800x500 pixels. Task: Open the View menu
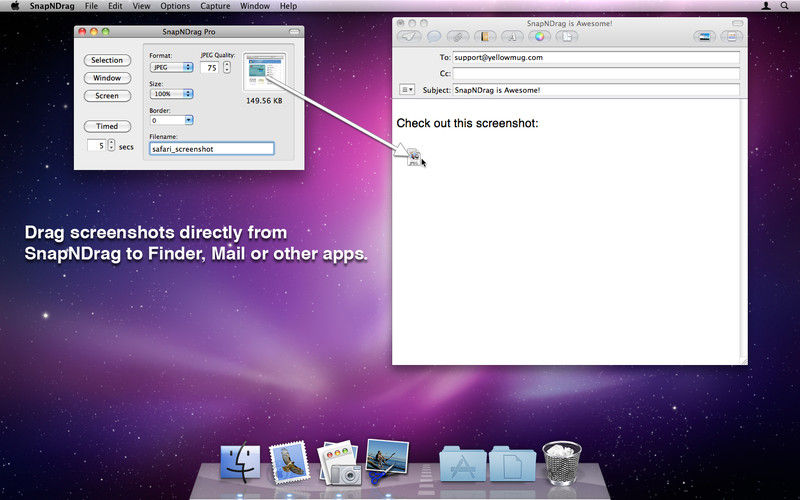click(141, 6)
